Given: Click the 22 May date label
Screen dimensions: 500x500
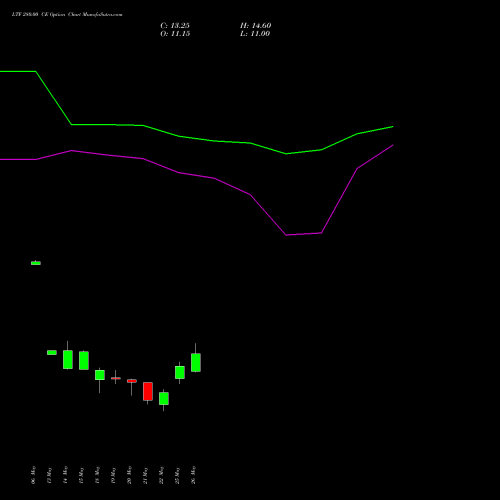Looking at the screenshot, I should click(x=161, y=475).
